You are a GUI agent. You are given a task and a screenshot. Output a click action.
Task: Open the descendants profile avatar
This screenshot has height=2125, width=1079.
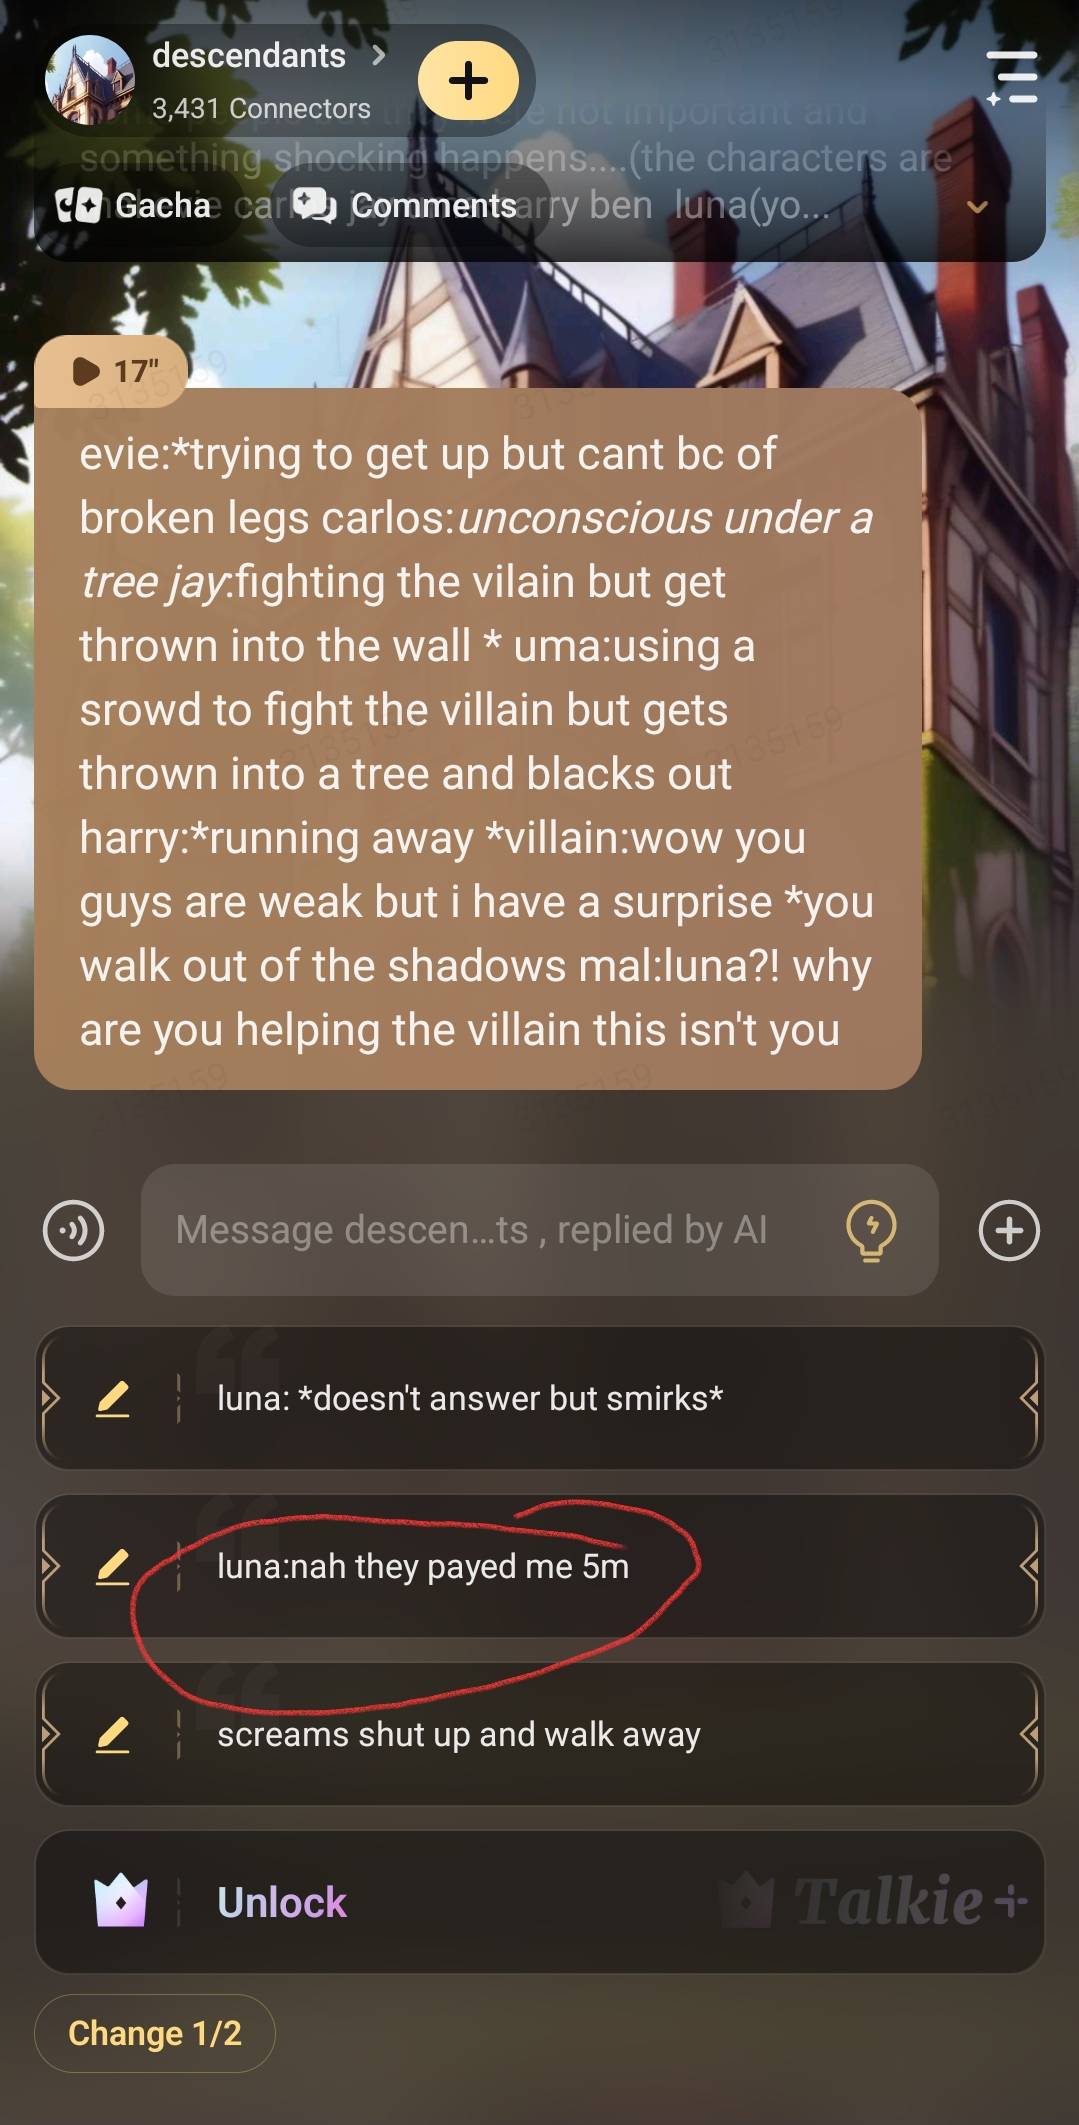pyautogui.click(x=90, y=80)
